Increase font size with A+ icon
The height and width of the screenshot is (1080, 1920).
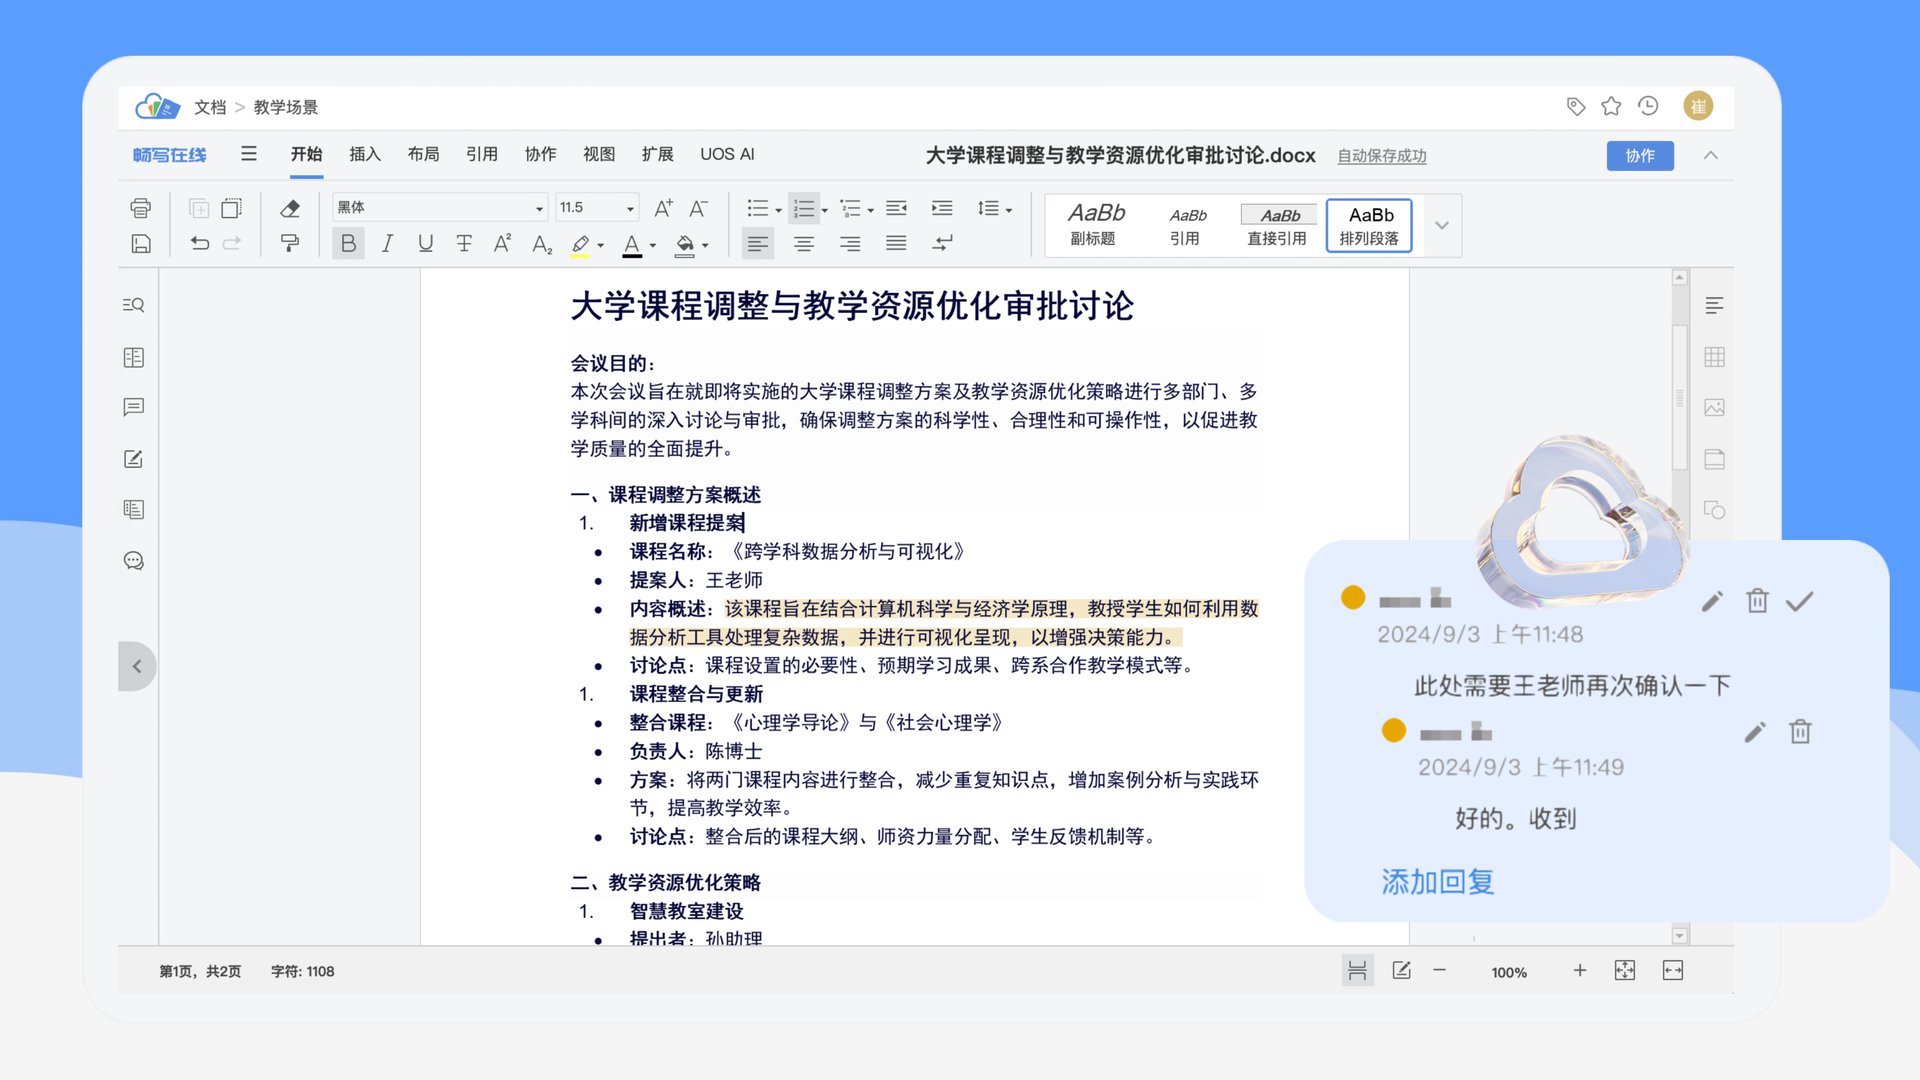tap(663, 208)
